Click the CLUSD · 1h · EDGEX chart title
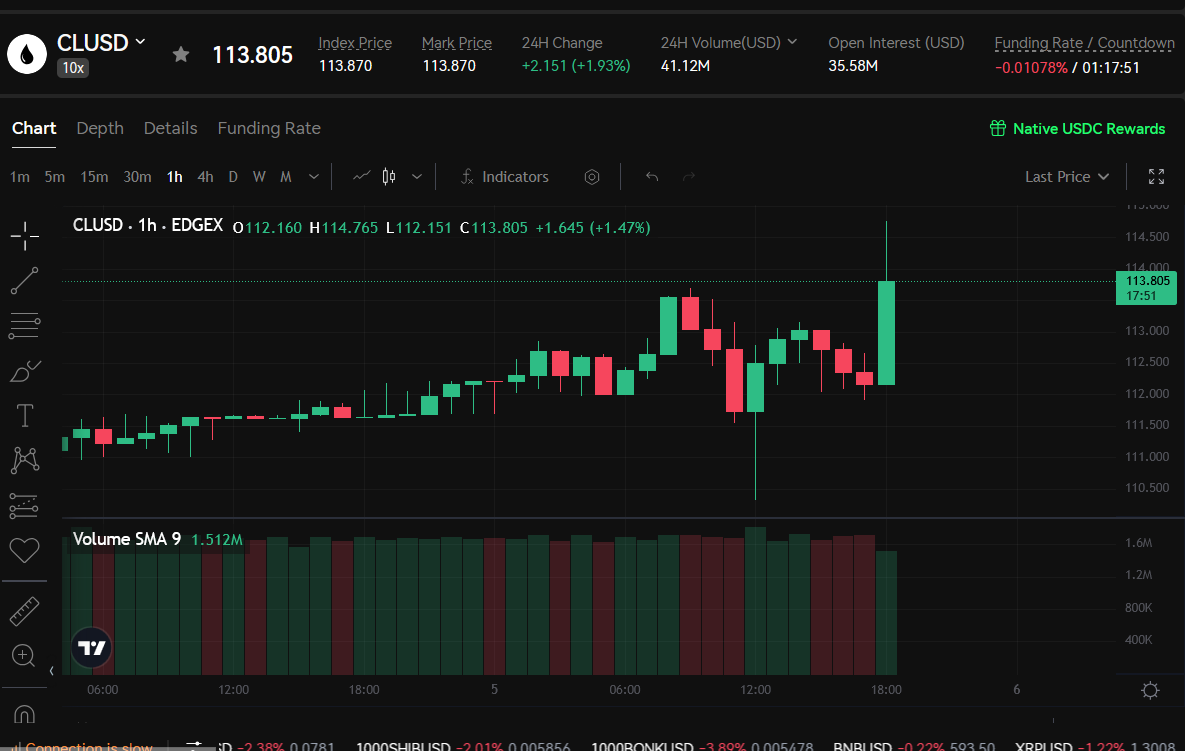Viewport: 1185px width, 751px height. [147, 225]
